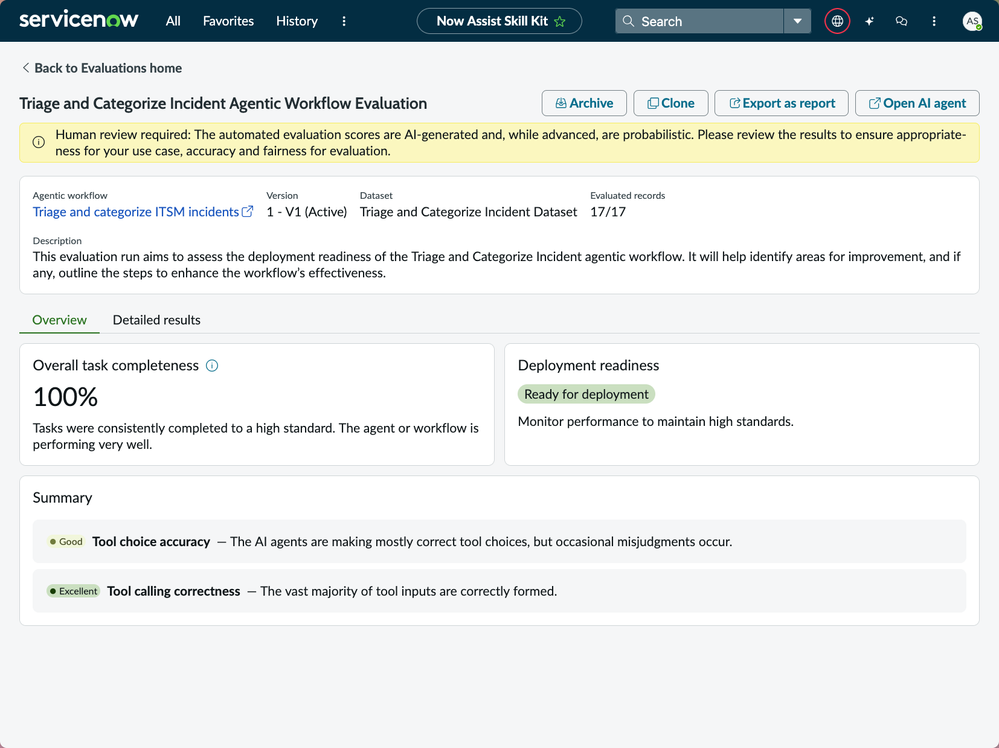
Task: Click info icon beside Overall task completeness
Action: point(212,366)
